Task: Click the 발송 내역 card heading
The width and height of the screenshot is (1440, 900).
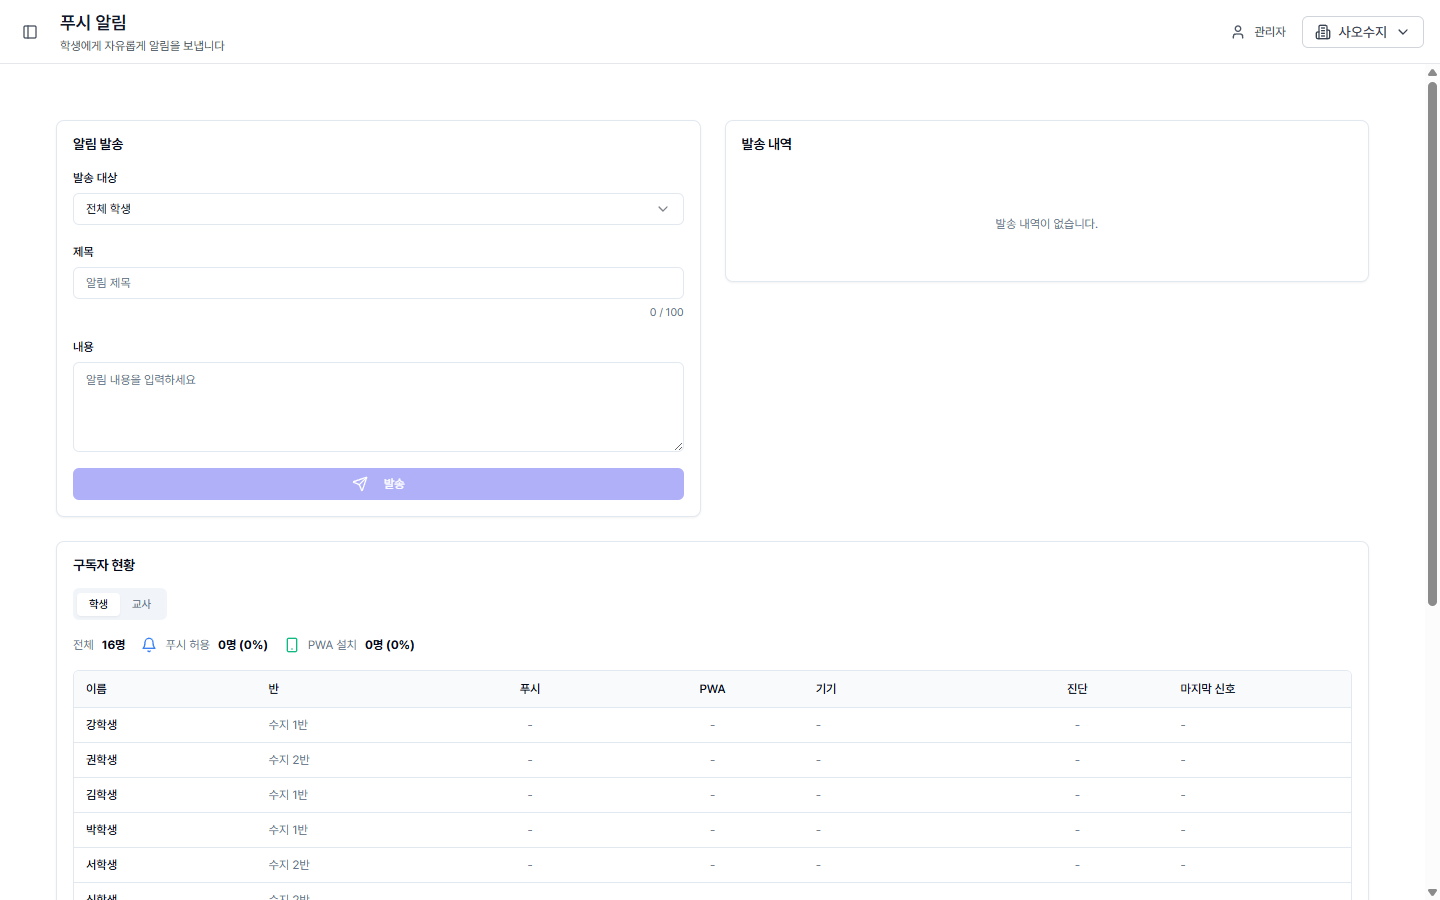Action: 766,144
